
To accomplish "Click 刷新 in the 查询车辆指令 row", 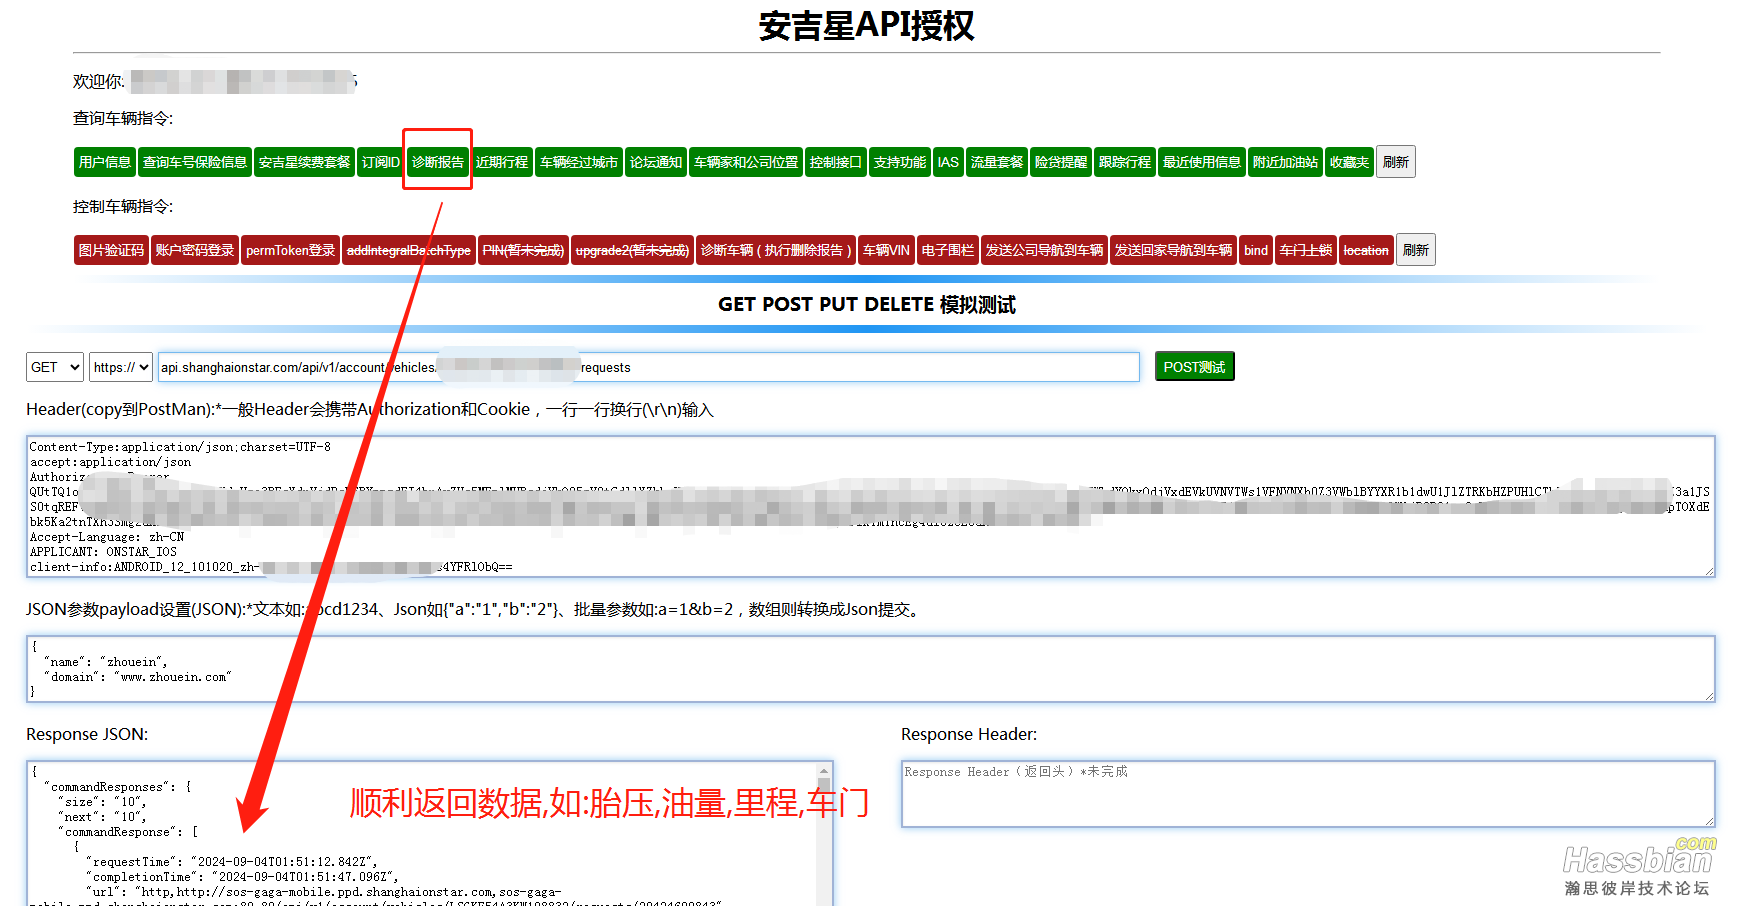I will click(x=1396, y=162).
